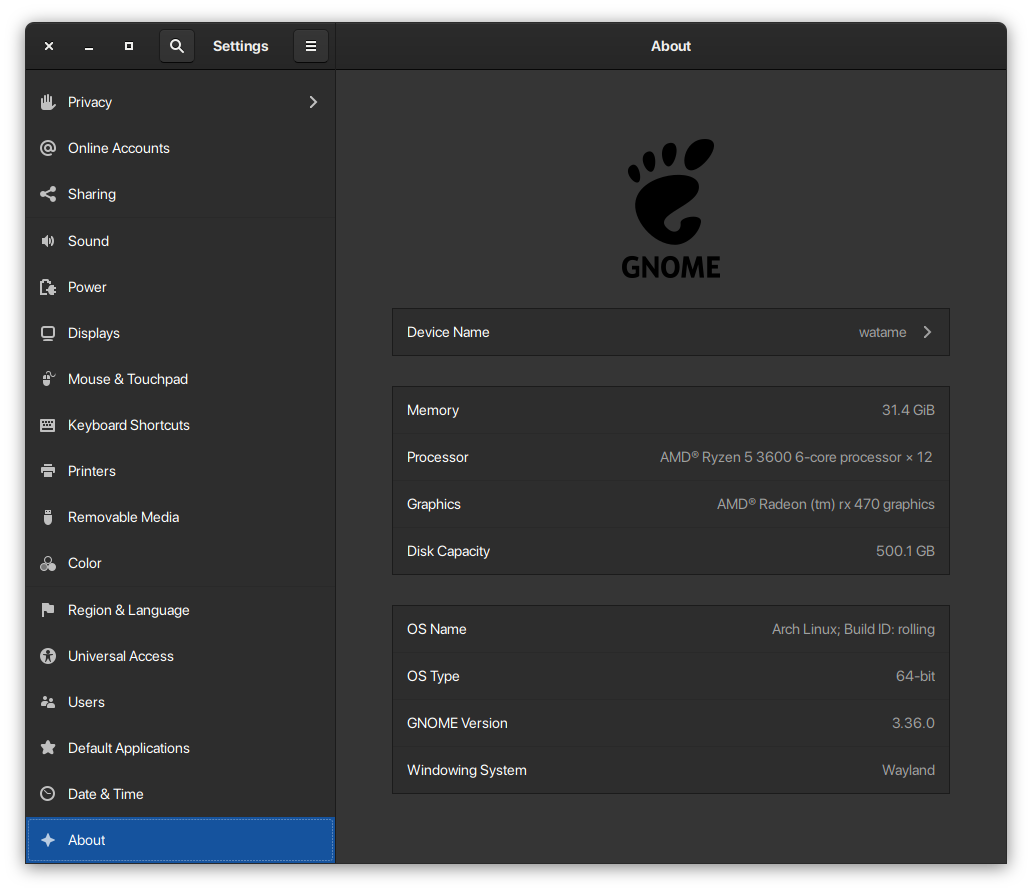Click 'Arch Linux; Build ID: rolling' value

click(x=853, y=629)
